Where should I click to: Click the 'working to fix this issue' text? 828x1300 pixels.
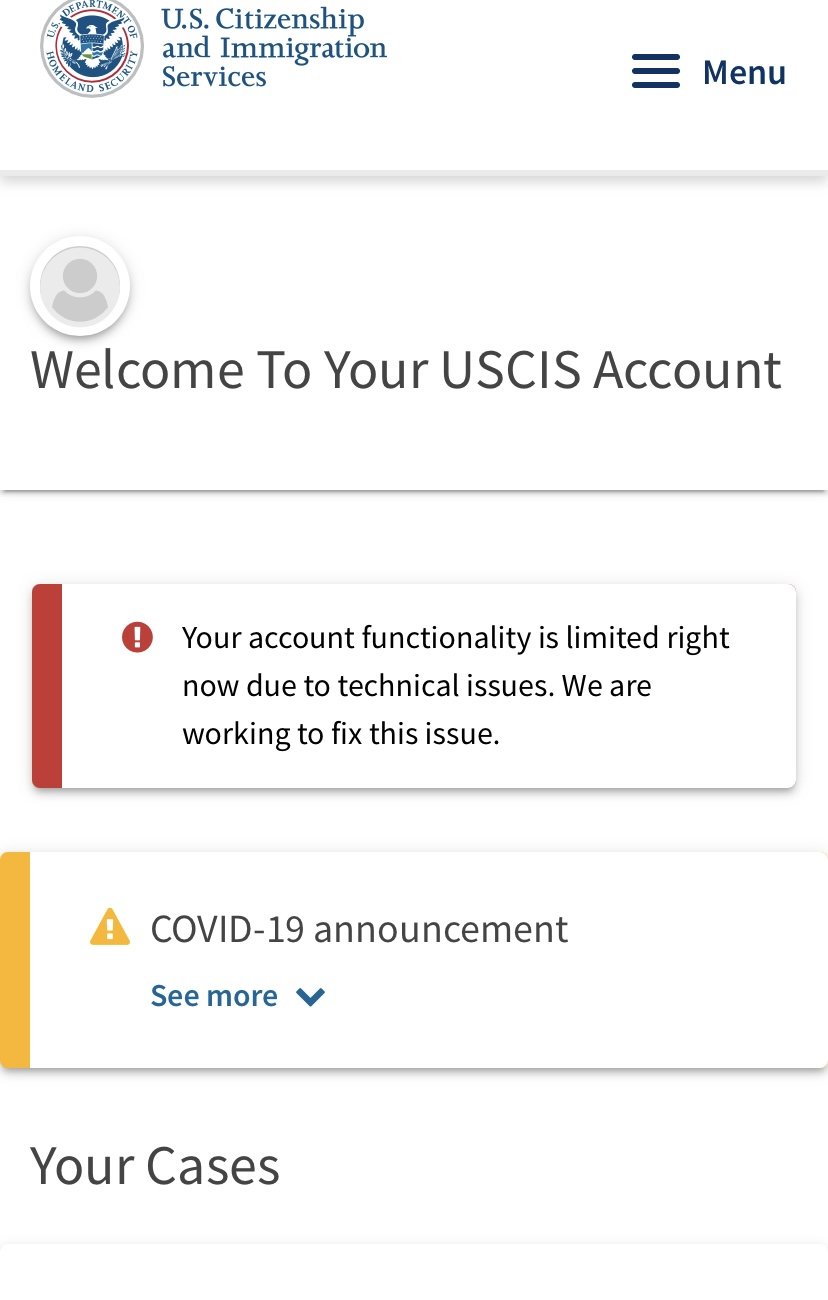[340, 734]
